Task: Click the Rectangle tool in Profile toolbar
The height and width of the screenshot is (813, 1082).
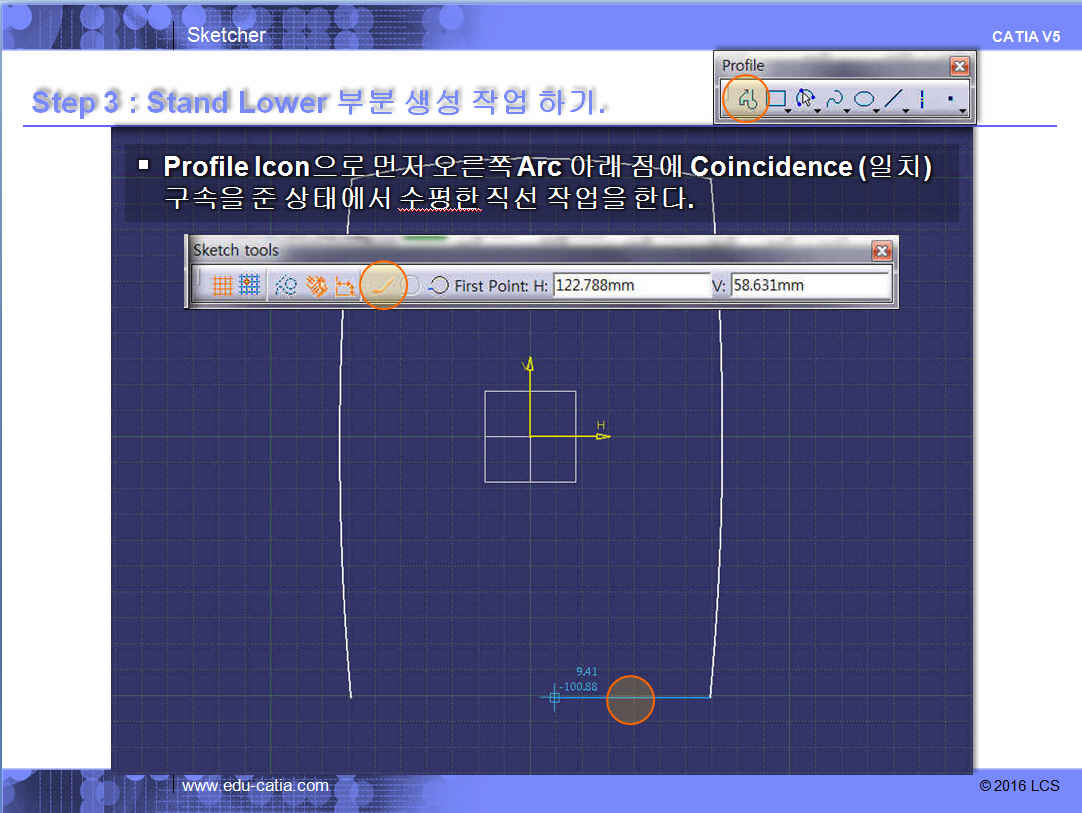Action: (x=775, y=99)
